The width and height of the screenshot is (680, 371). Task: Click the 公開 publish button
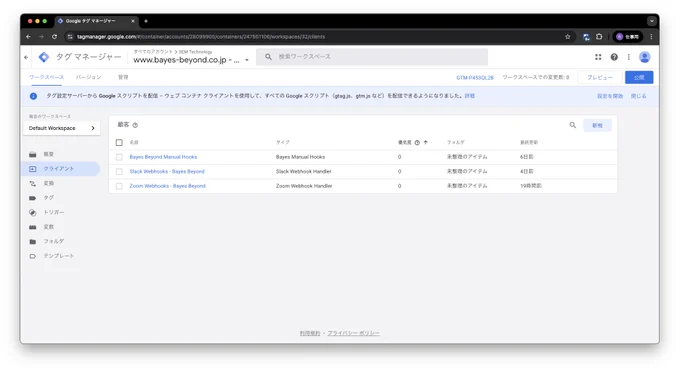(639, 77)
